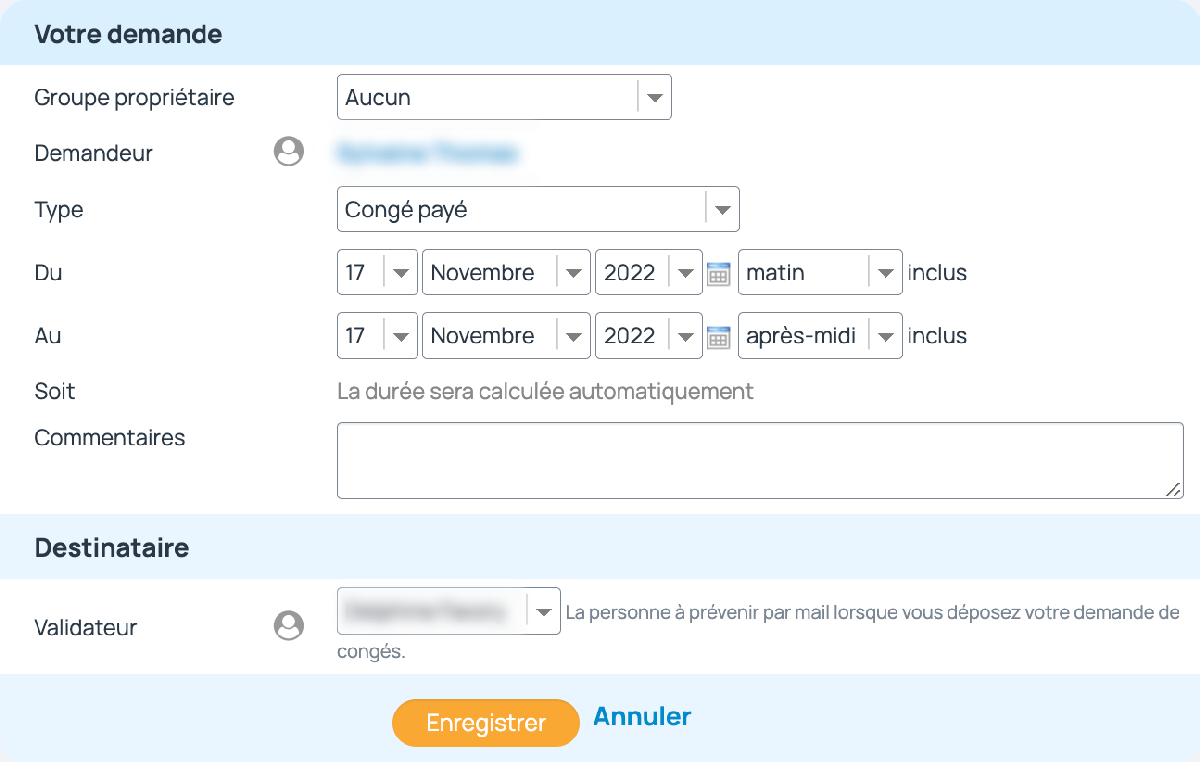Image resolution: width=1200 pixels, height=762 pixels.
Task: Click the Enregistrer button
Action: click(485, 722)
